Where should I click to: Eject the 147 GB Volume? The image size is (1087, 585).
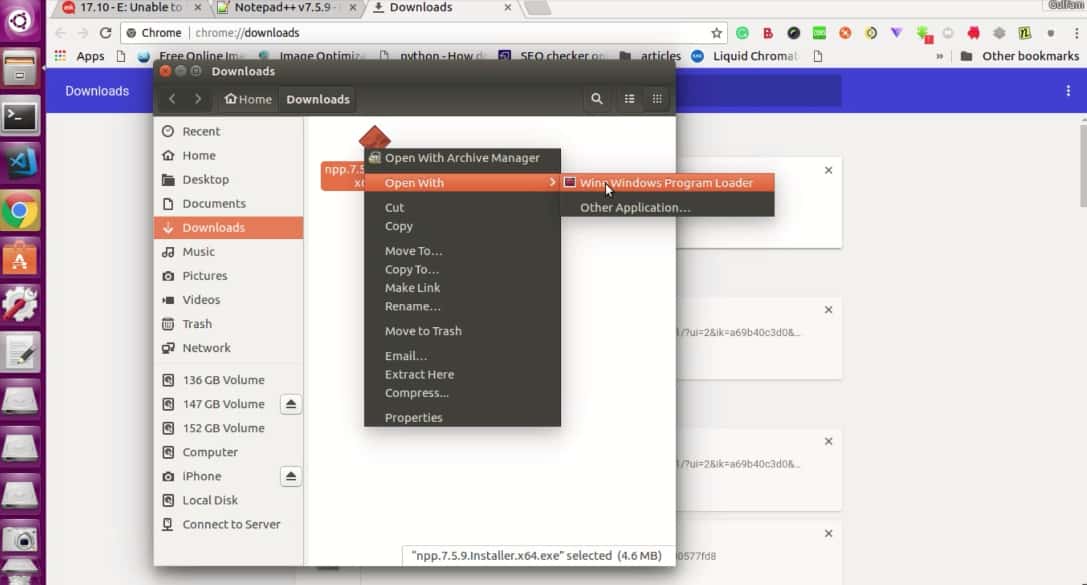(290, 404)
